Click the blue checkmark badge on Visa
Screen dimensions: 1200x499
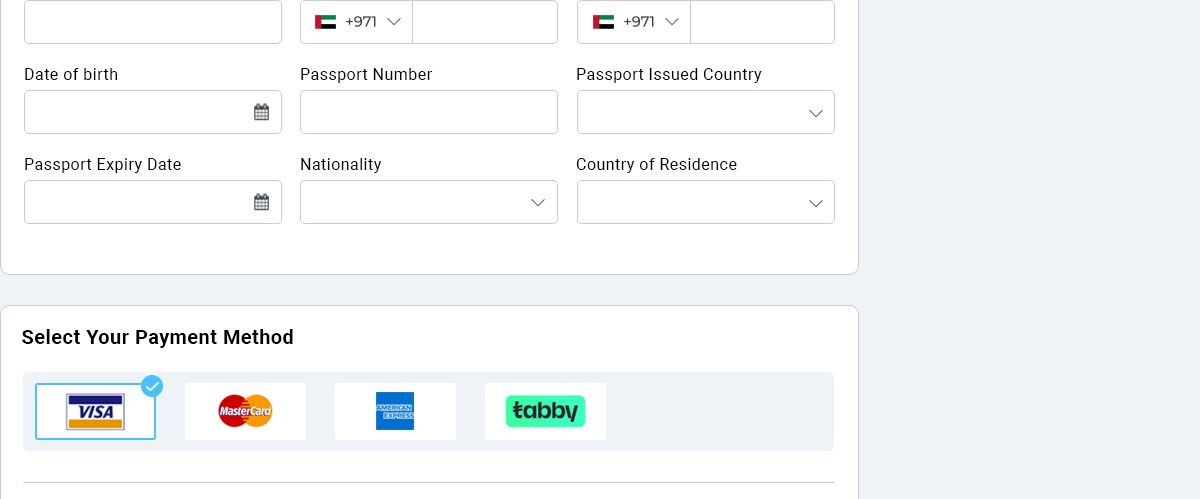point(152,386)
